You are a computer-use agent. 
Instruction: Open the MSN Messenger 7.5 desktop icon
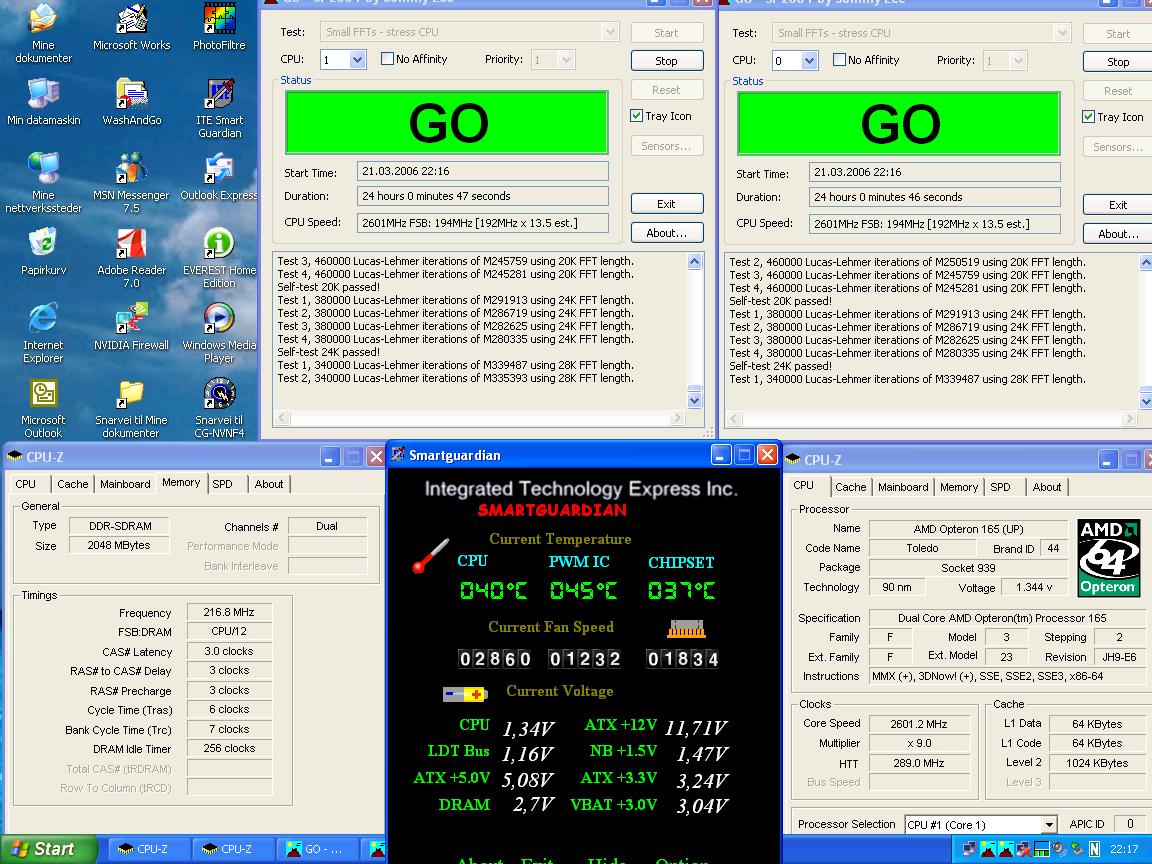[132, 182]
